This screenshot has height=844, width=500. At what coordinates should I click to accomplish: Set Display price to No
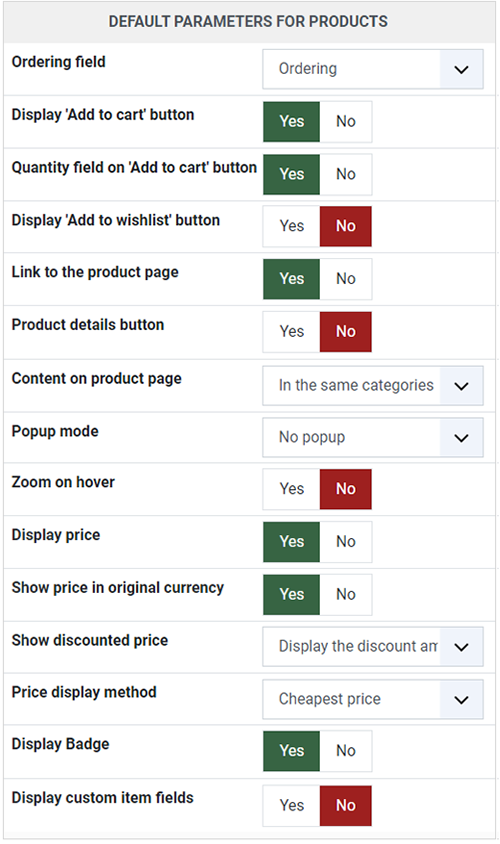pos(346,541)
